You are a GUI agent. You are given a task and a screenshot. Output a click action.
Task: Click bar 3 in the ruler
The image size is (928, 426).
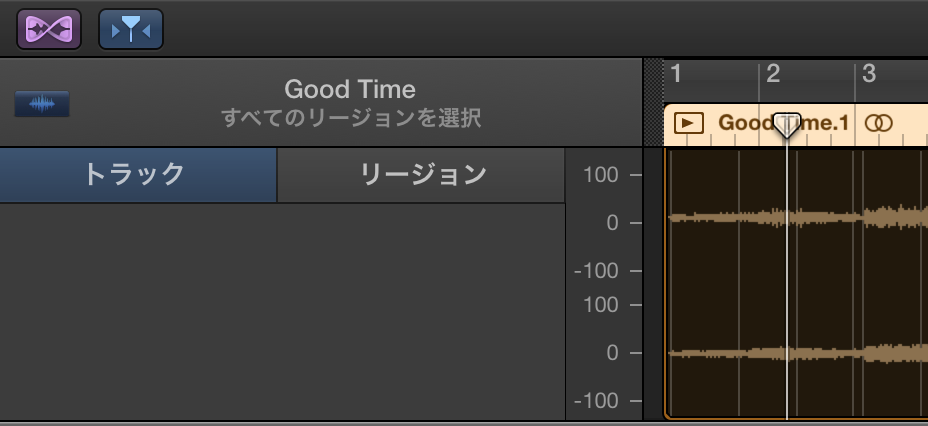click(x=869, y=73)
